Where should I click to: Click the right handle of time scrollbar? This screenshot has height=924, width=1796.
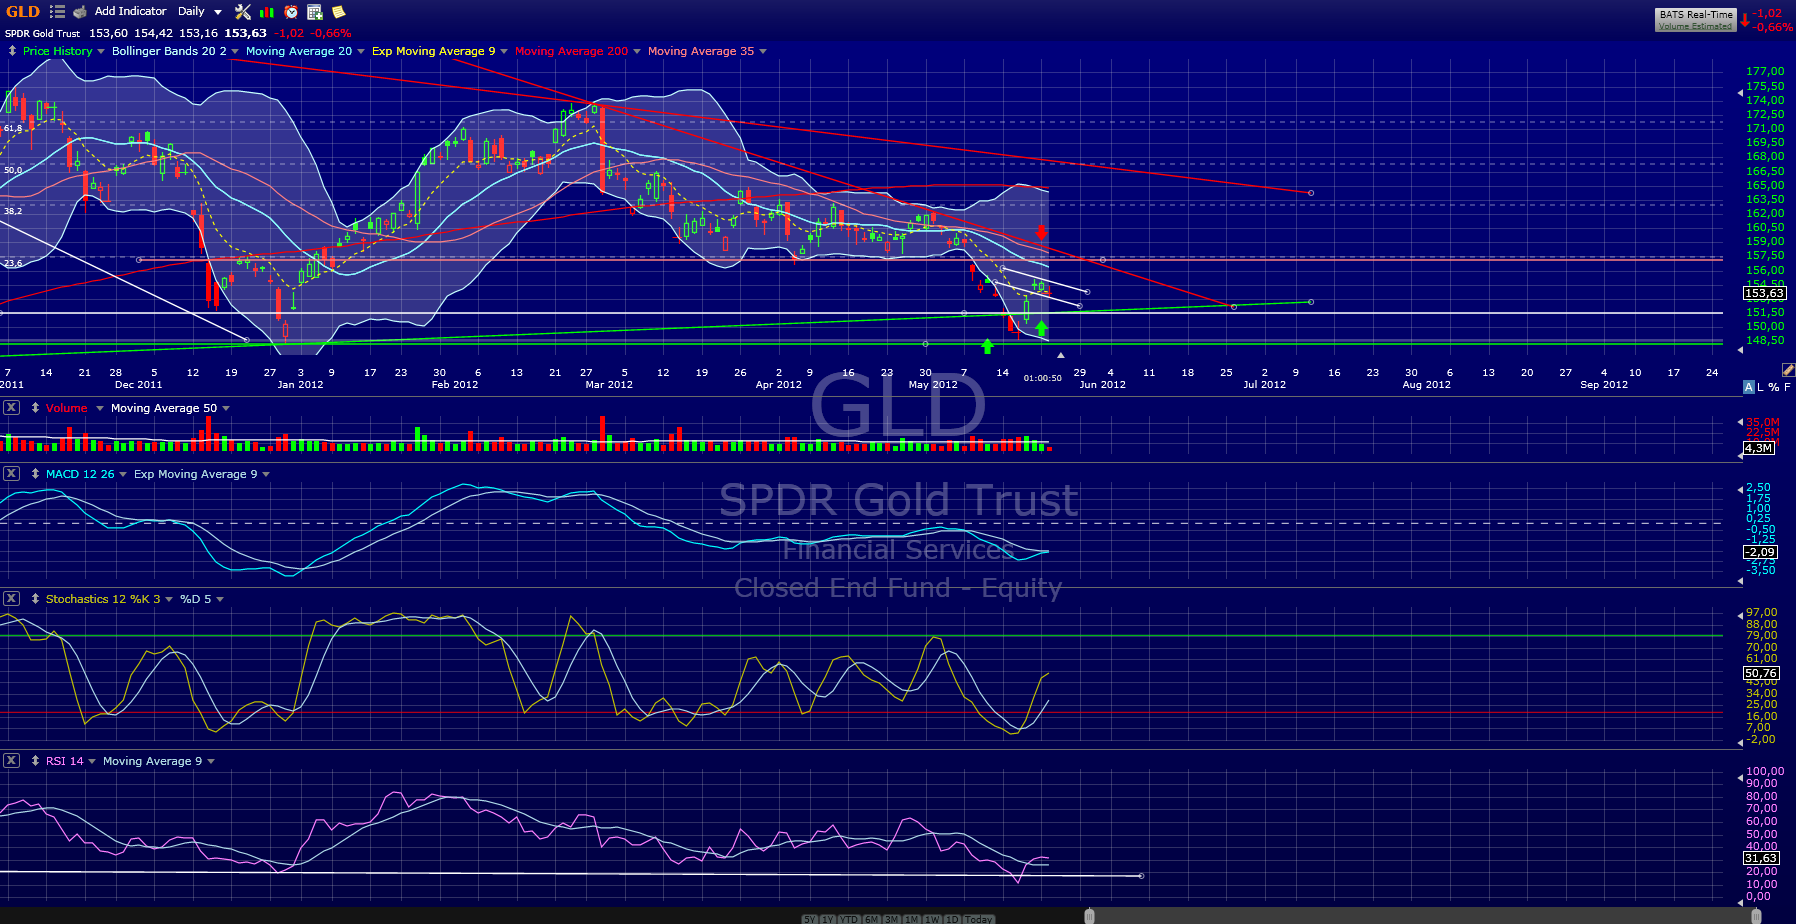1757,916
